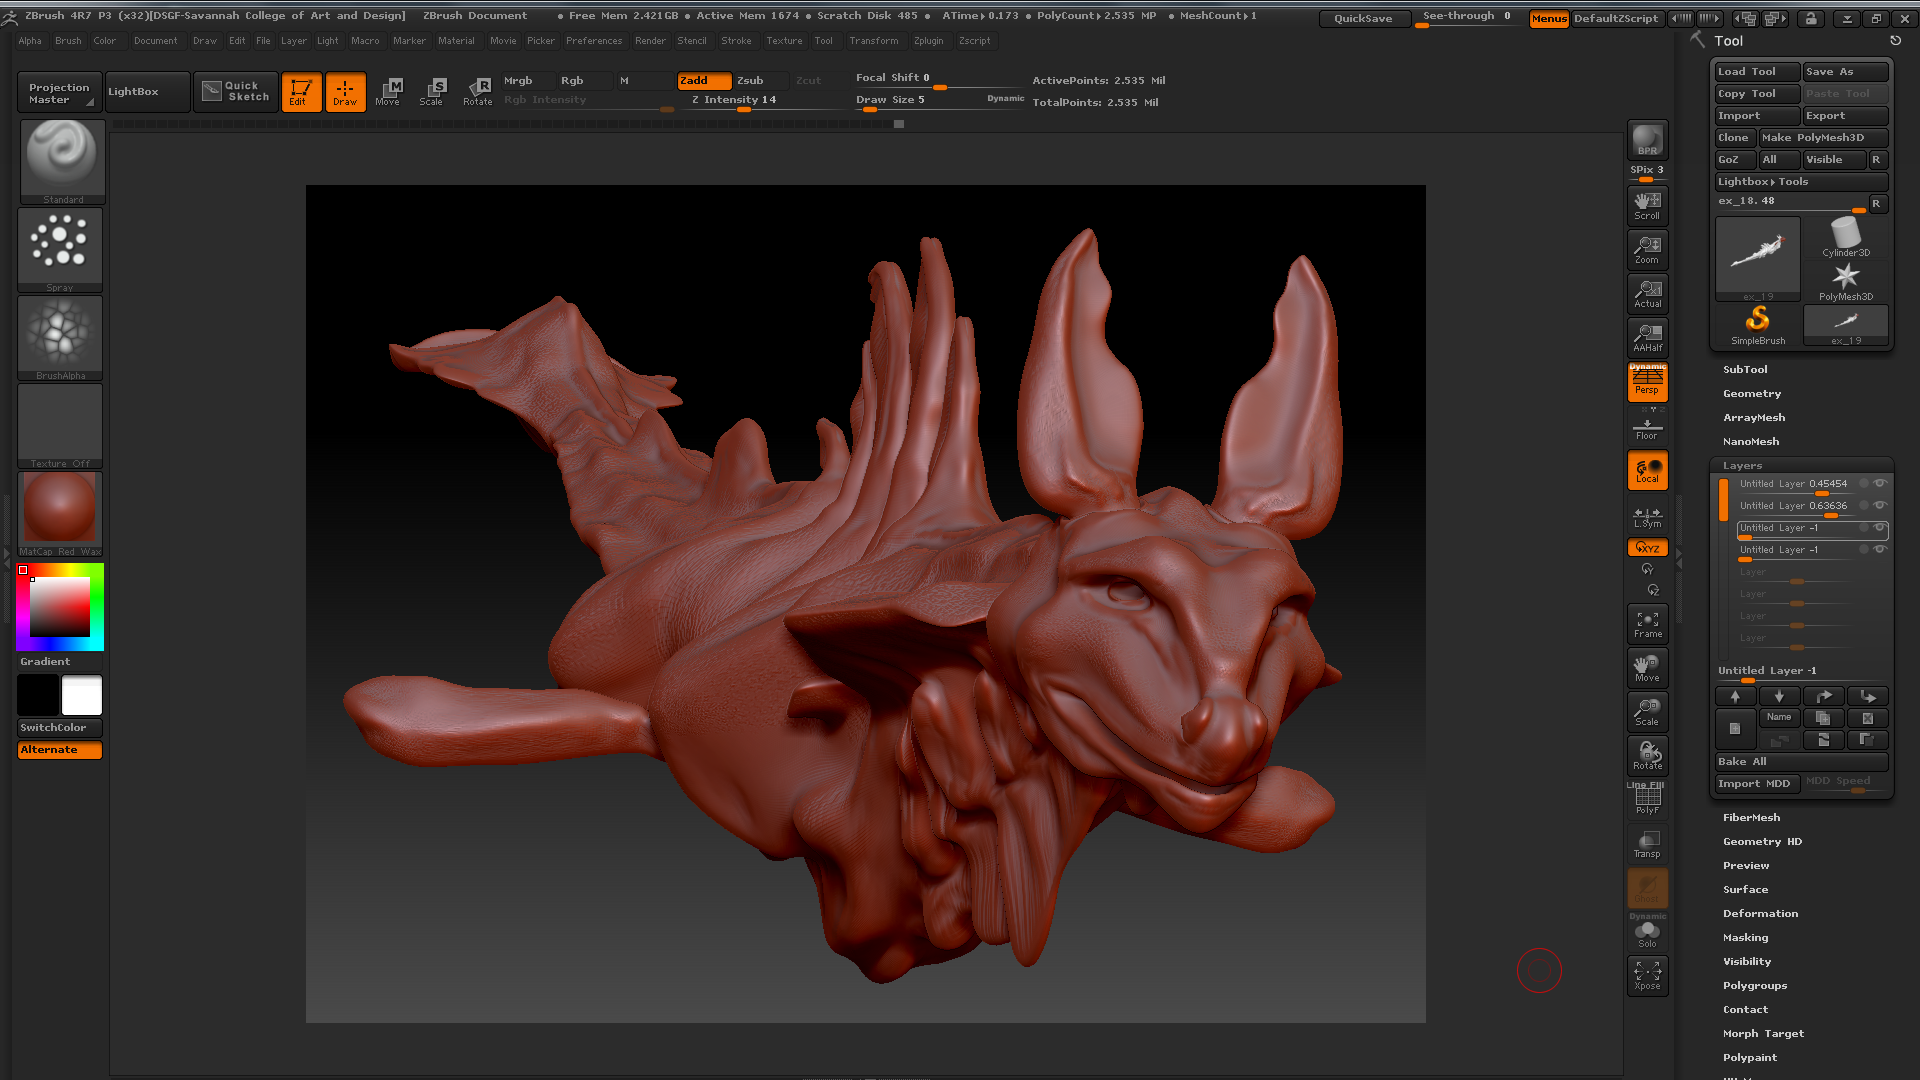
Task: Click the Bake All button
Action: click(1801, 762)
